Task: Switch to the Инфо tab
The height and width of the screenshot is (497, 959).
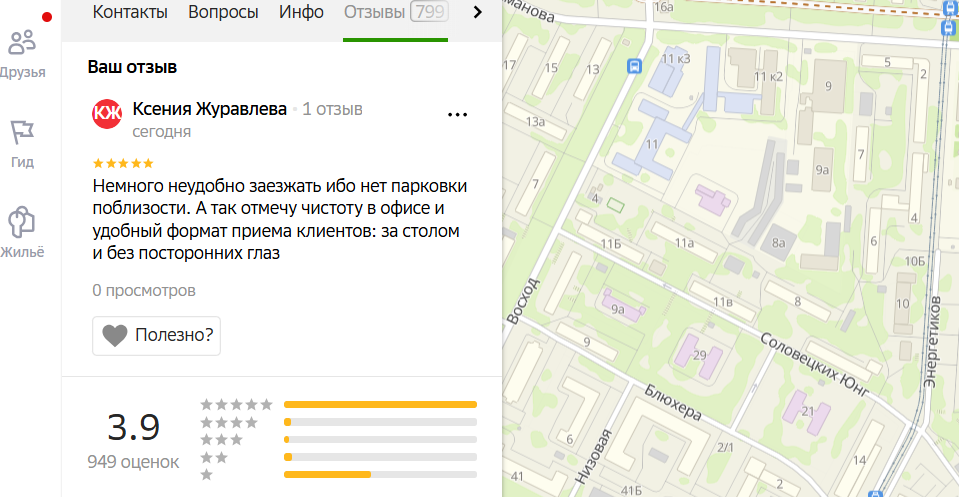Action: pos(301,12)
